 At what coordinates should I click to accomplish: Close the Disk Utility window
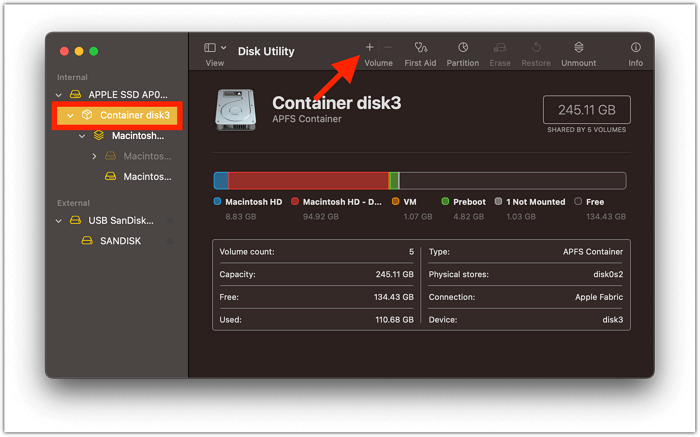pos(64,51)
